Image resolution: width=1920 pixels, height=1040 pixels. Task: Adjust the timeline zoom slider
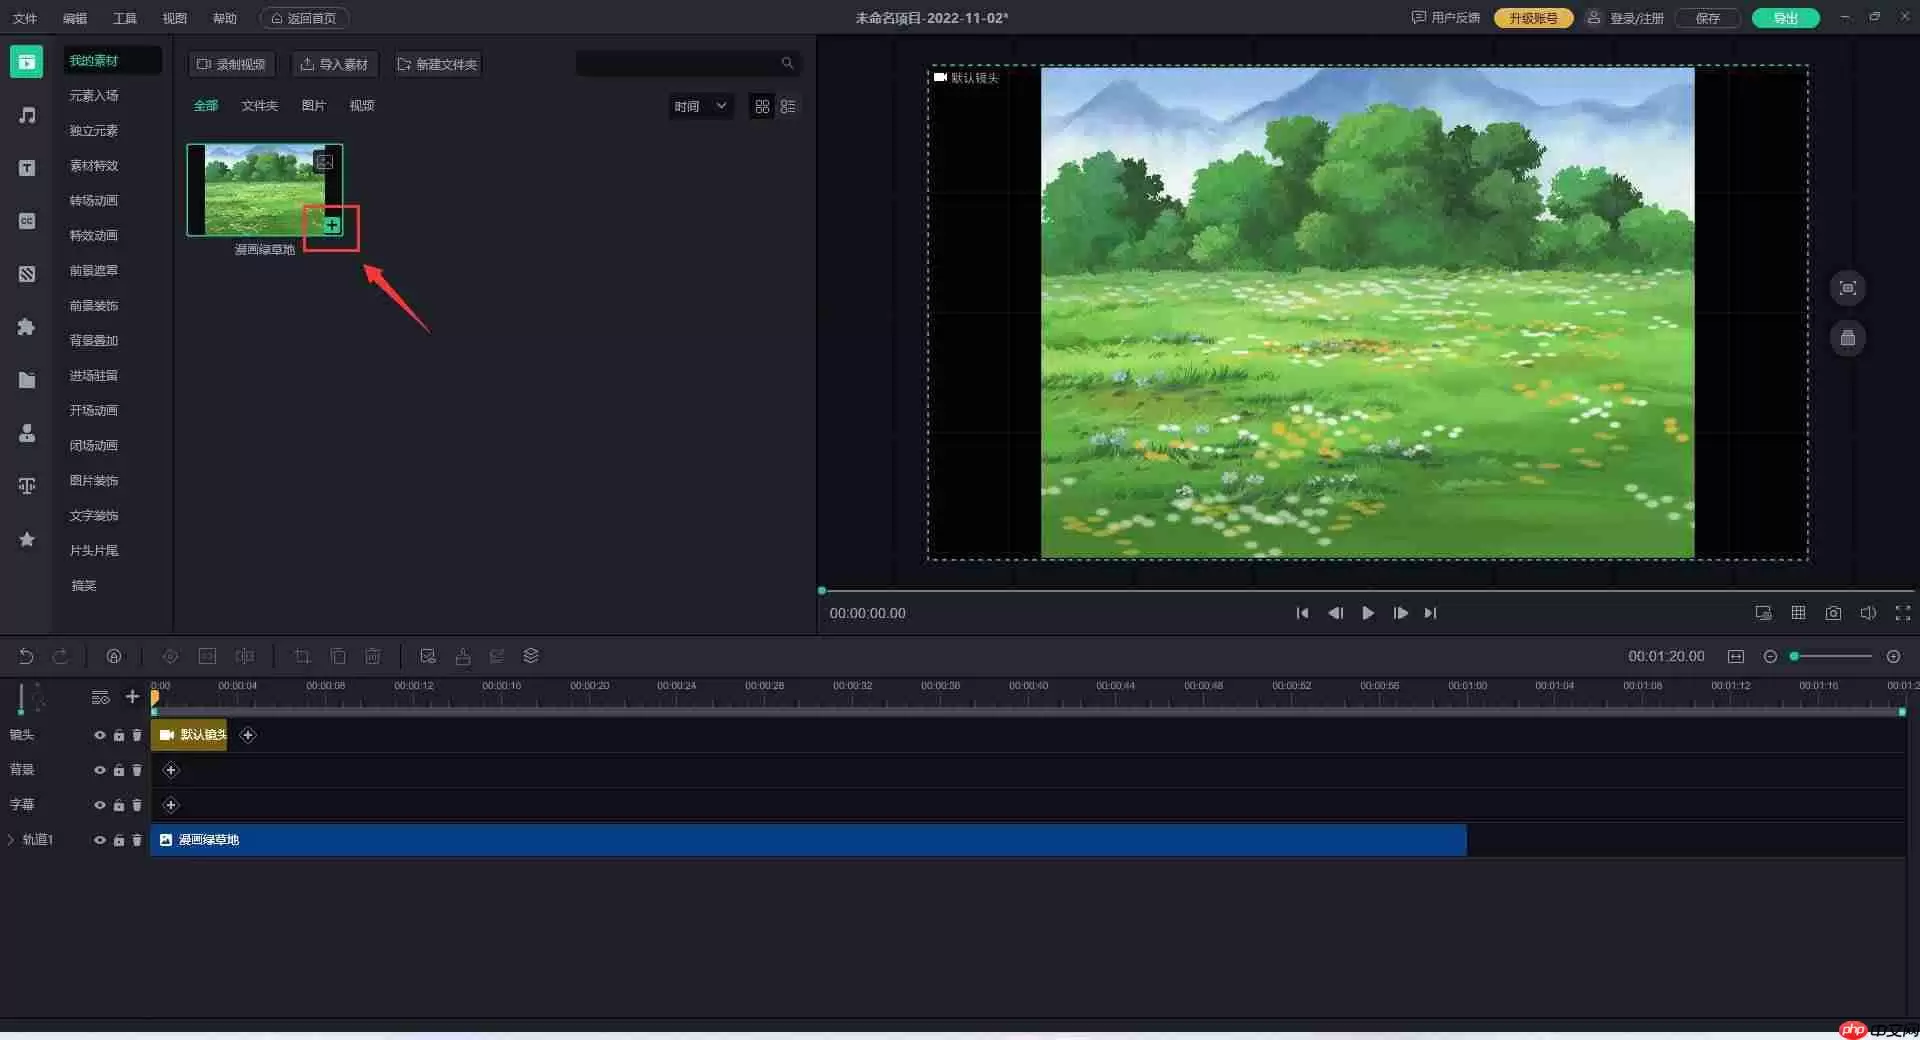[1831, 656]
